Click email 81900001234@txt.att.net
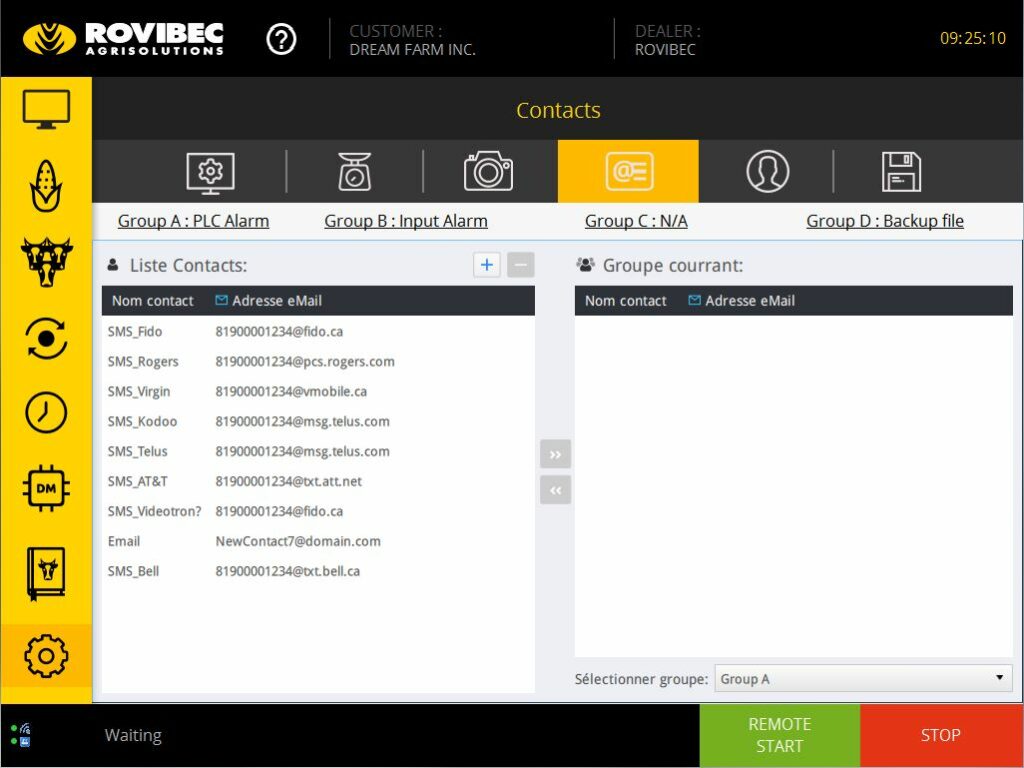This screenshot has height=768, width=1024. click(x=289, y=482)
